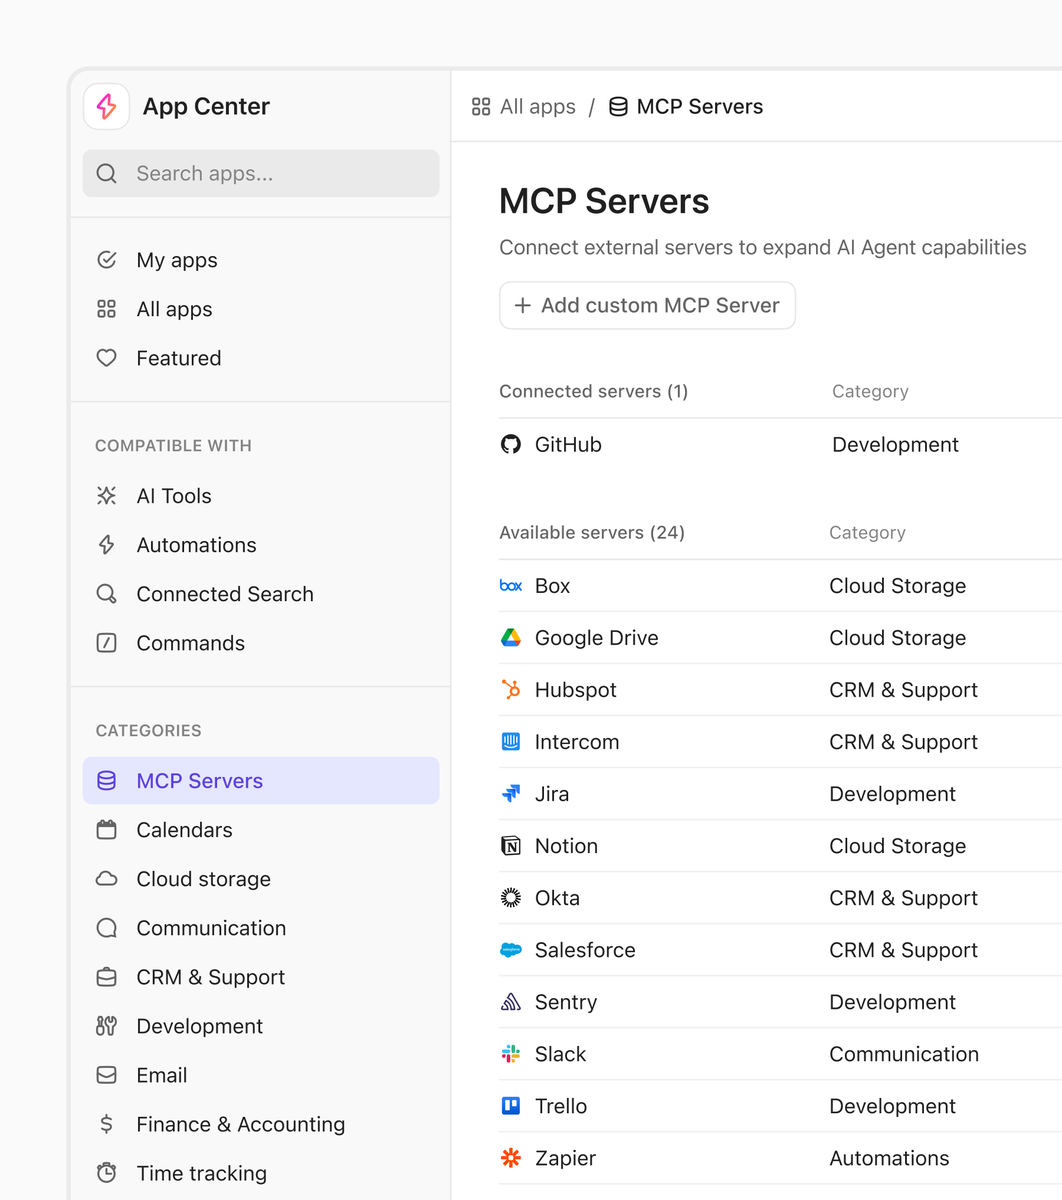1062x1200 pixels.
Task: Open the Cloud storage category
Action: (x=261, y=879)
